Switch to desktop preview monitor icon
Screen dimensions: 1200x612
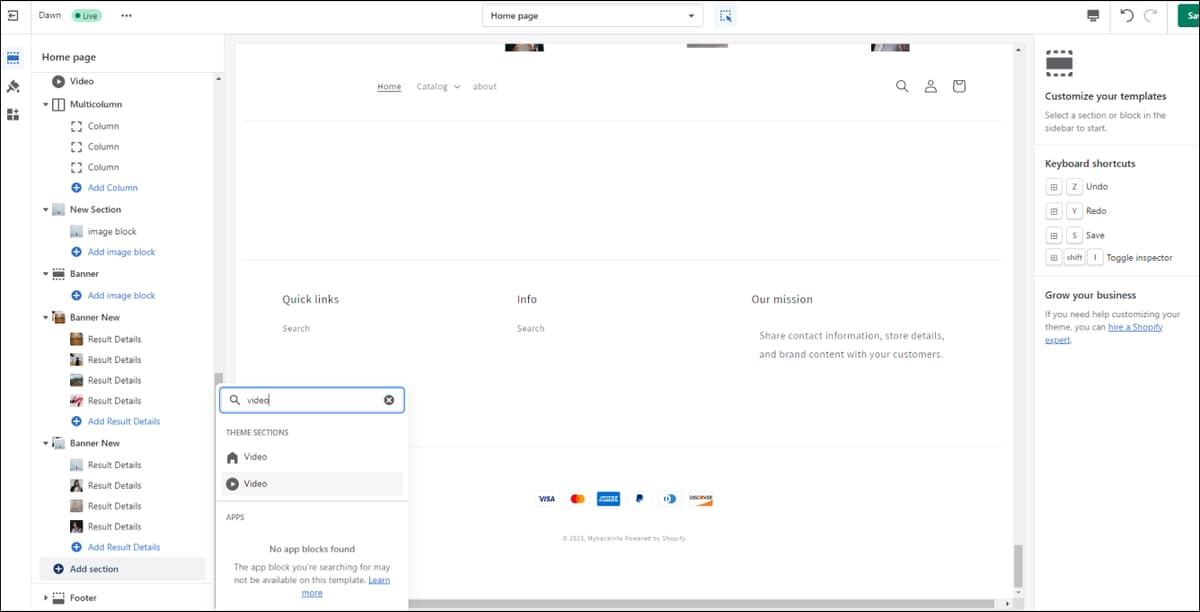[x=1093, y=15]
